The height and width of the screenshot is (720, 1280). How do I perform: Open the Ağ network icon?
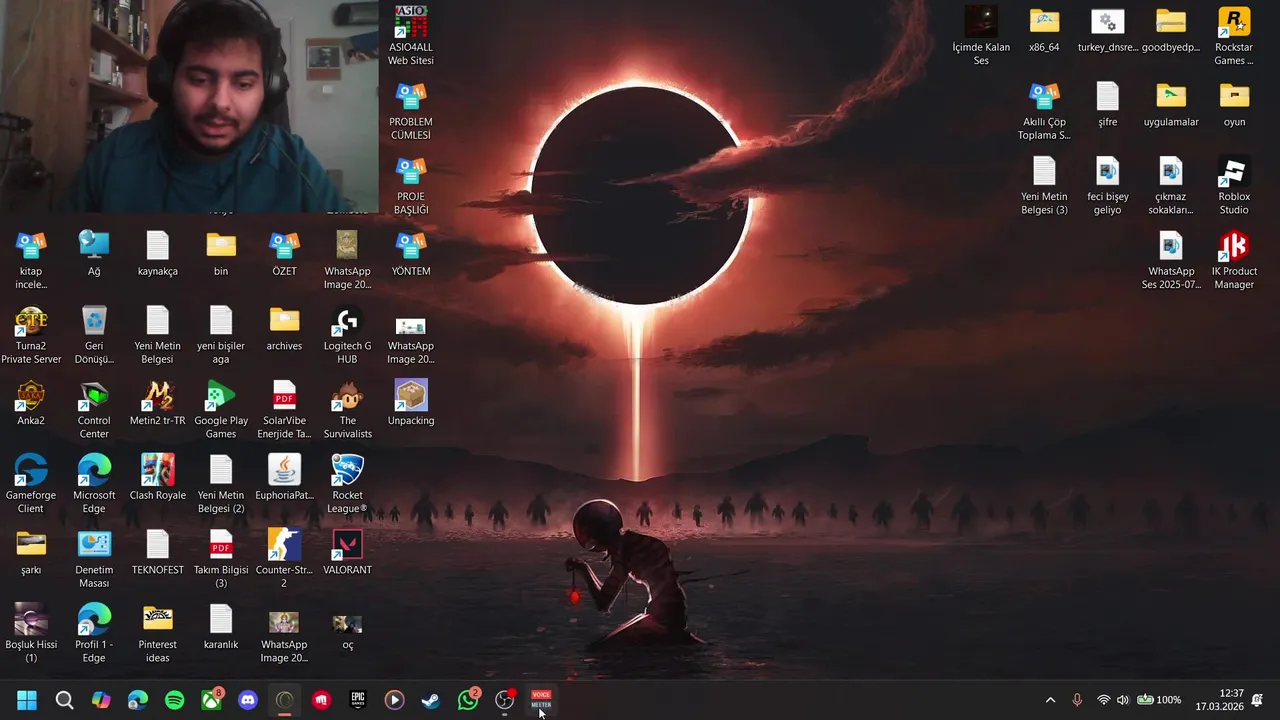tap(94, 253)
